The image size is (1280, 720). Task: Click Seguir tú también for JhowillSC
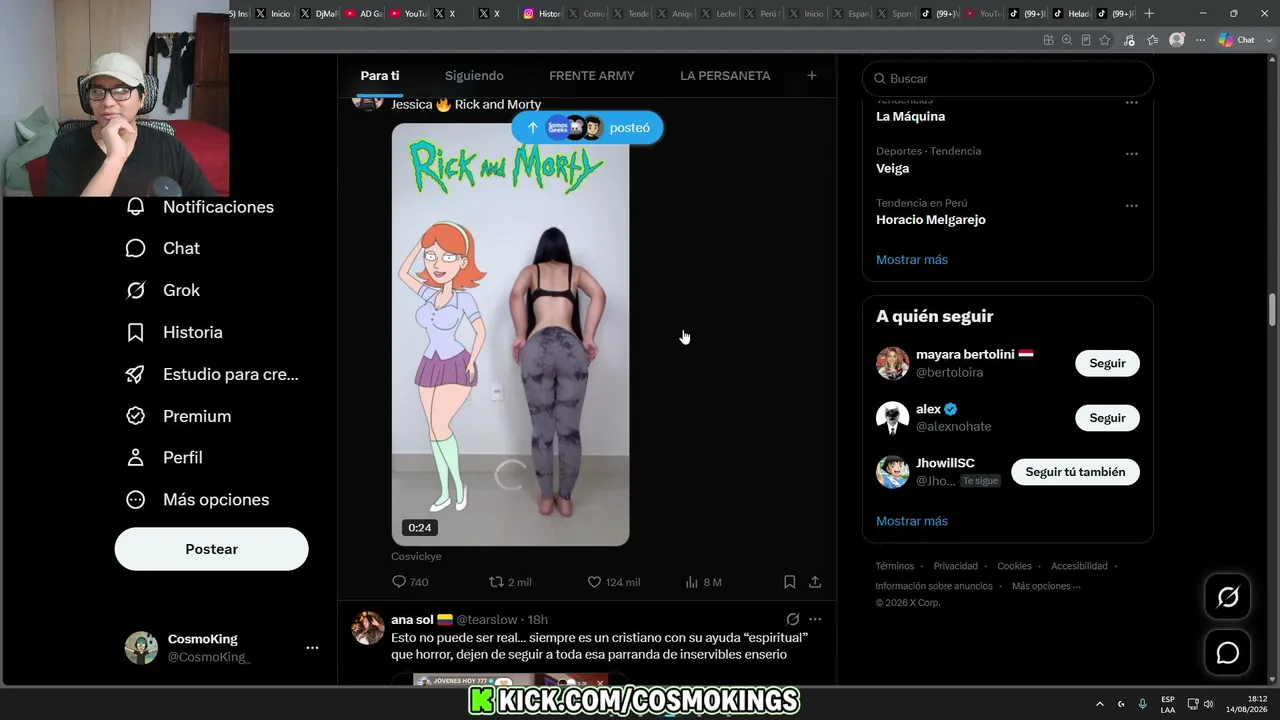[1075, 472]
